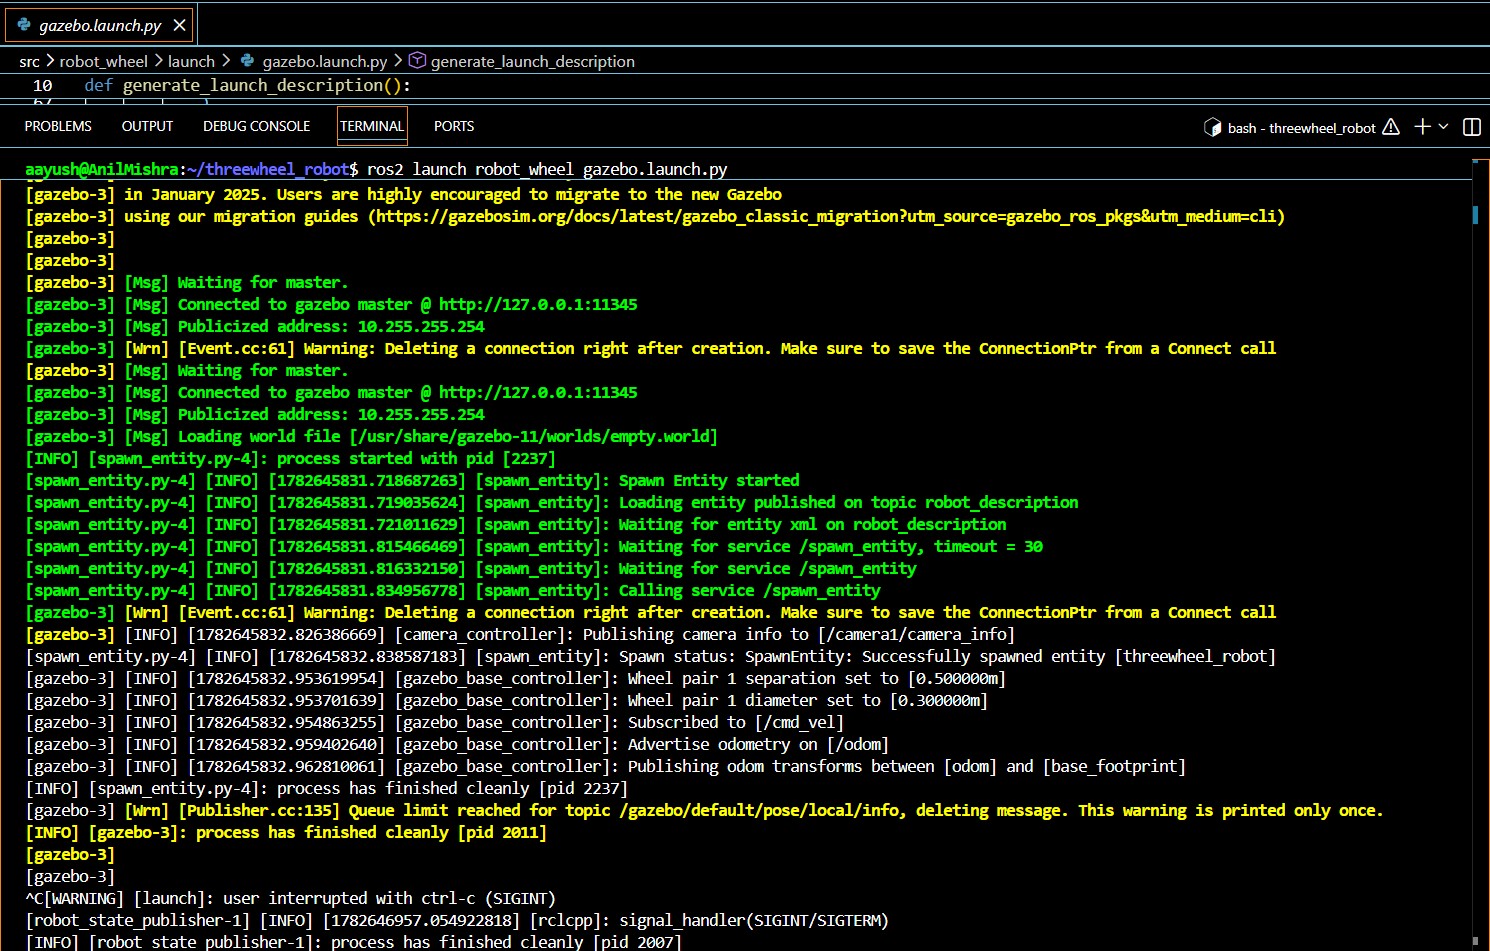The height and width of the screenshot is (951, 1490).
Task: Select the gazebo.launch.py editor tab
Action: tap(99, 25)
